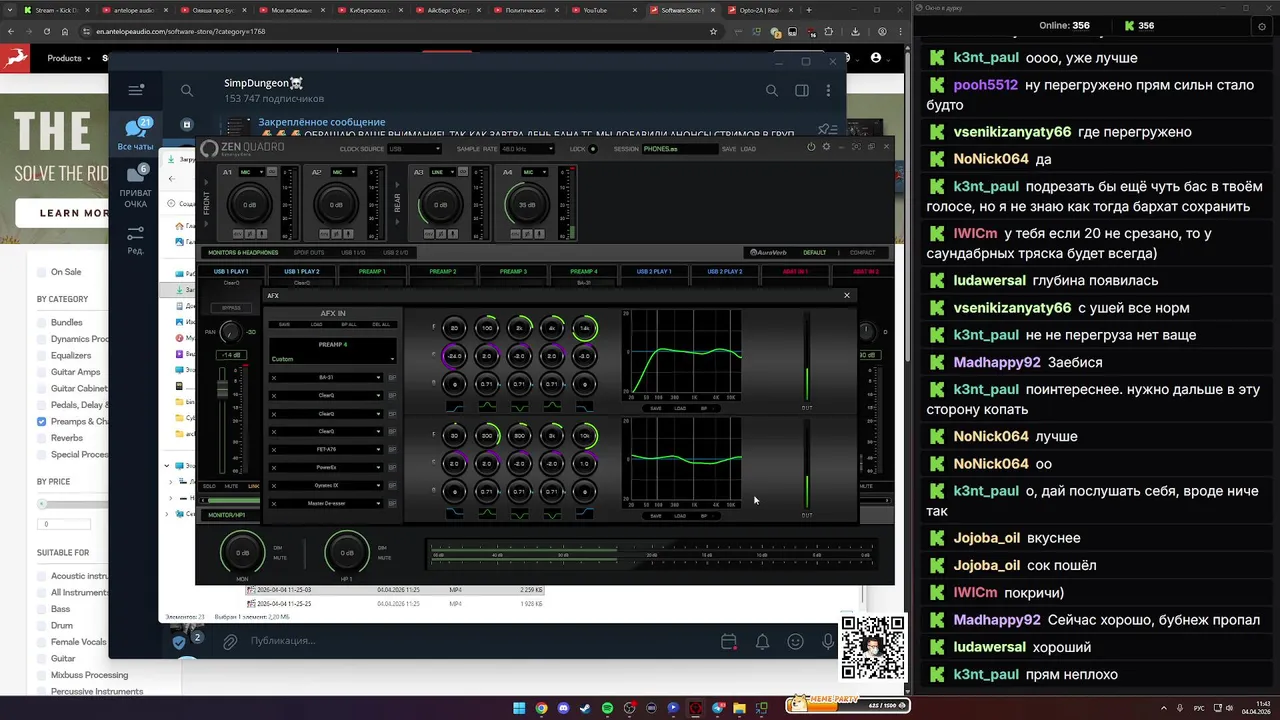Toggle the link icon on channel A3
Viewport: 1280px width, 720px height.
tap(465, 172)
